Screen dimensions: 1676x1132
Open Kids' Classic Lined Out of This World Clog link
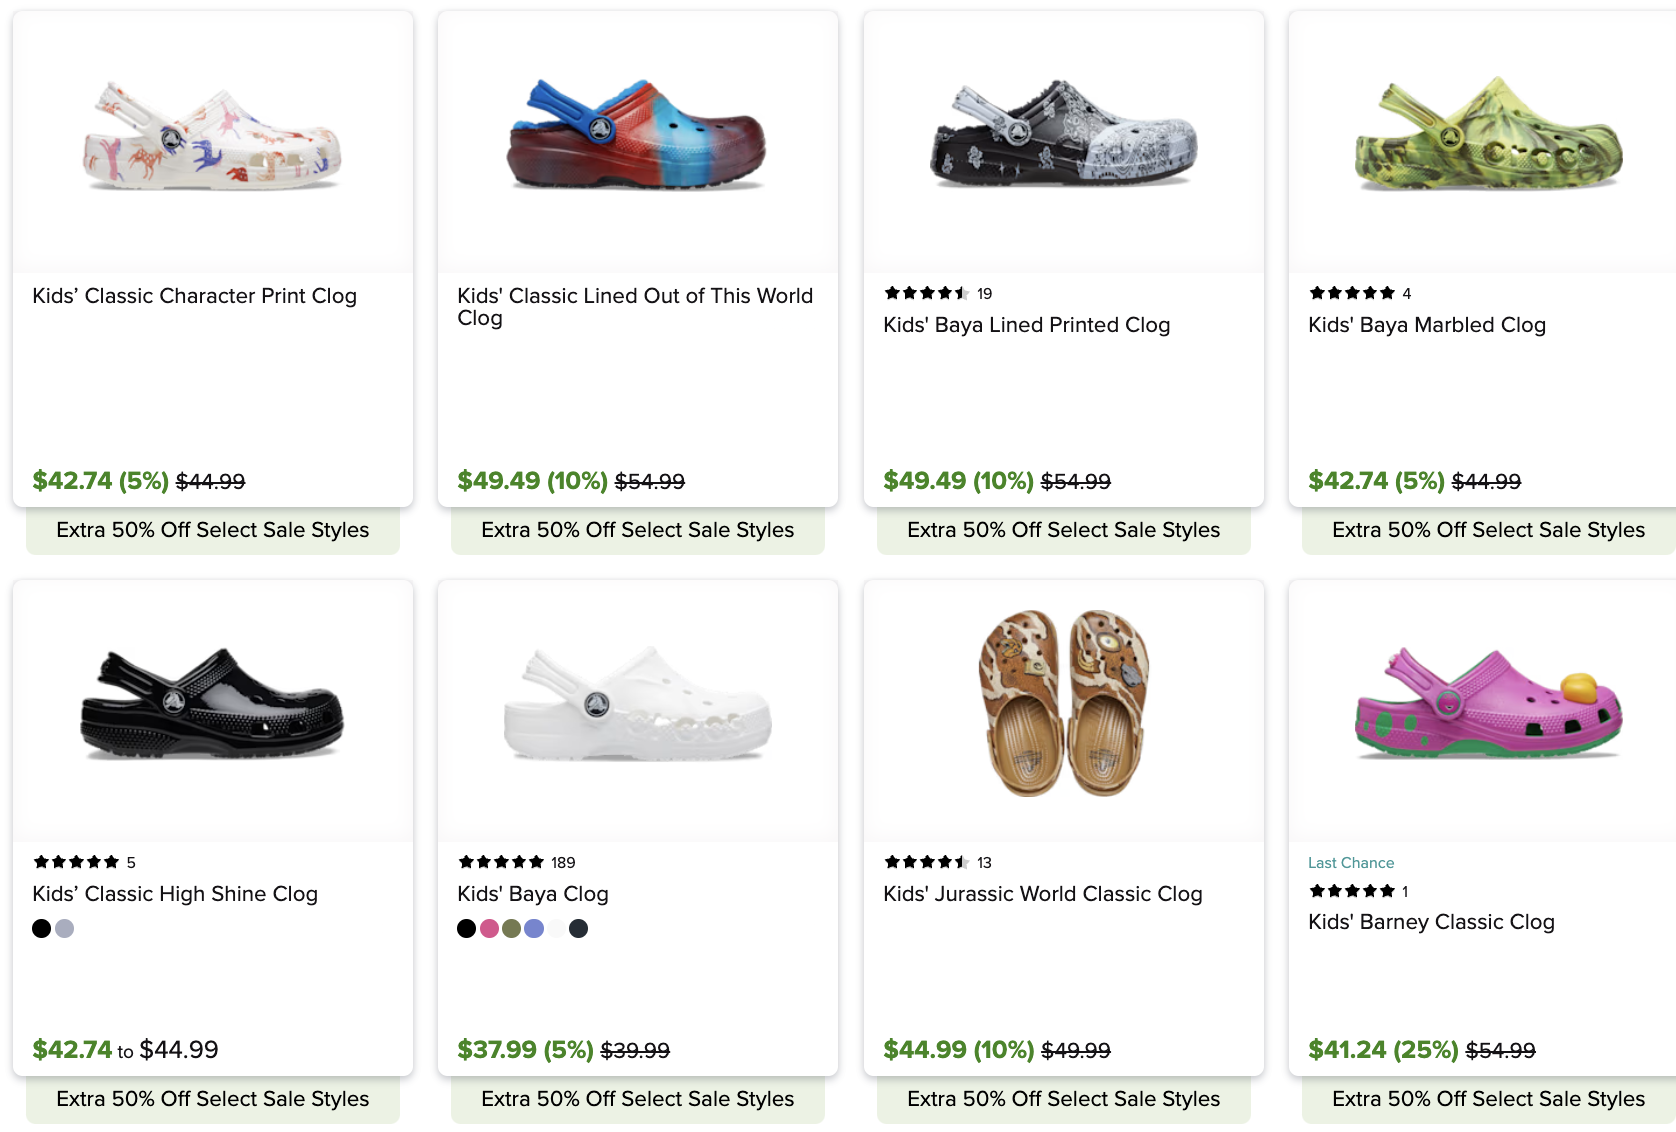coord(635,306)
